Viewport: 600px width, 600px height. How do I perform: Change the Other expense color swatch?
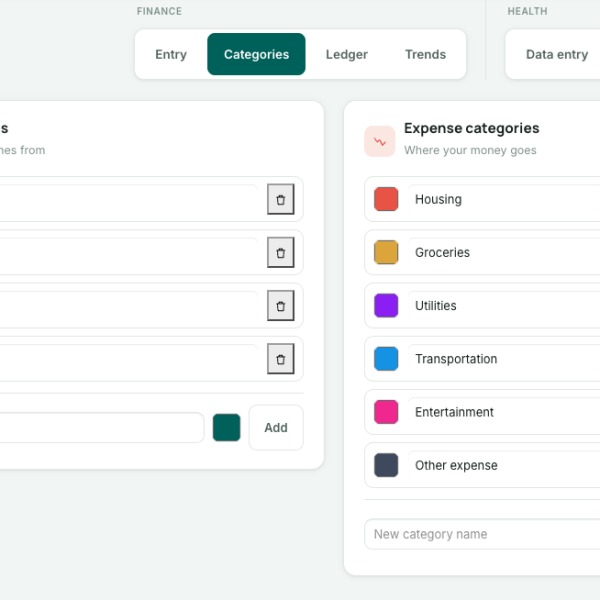pos(386,465)
